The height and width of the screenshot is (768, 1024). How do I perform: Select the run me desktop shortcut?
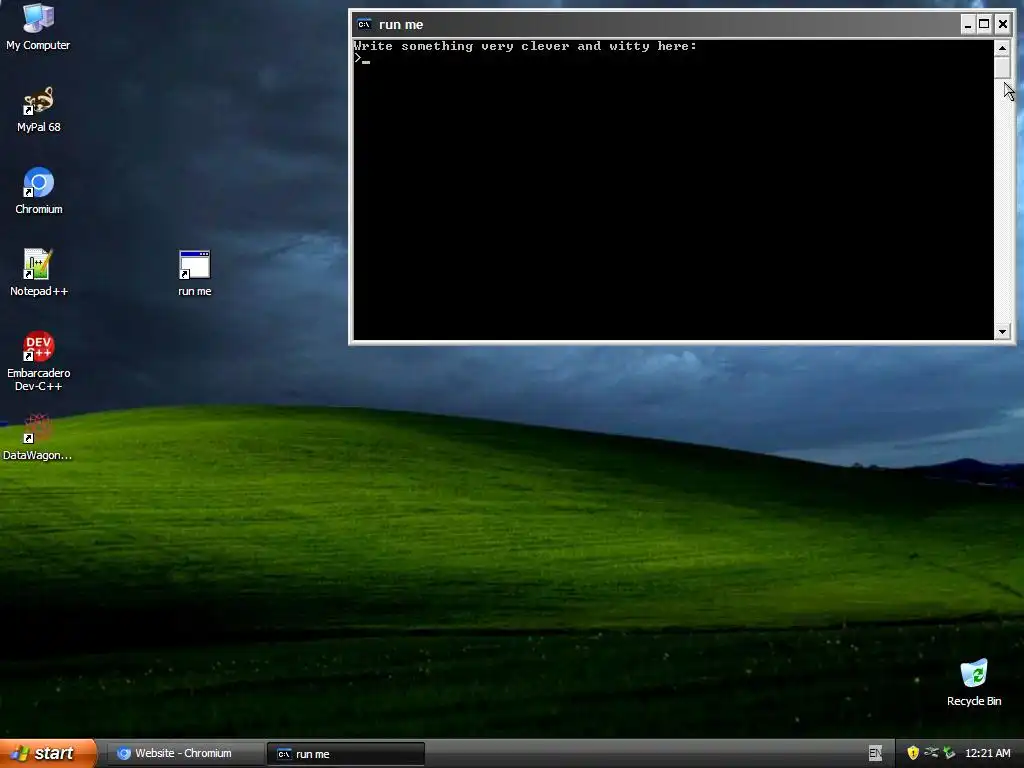click(195, 273)
